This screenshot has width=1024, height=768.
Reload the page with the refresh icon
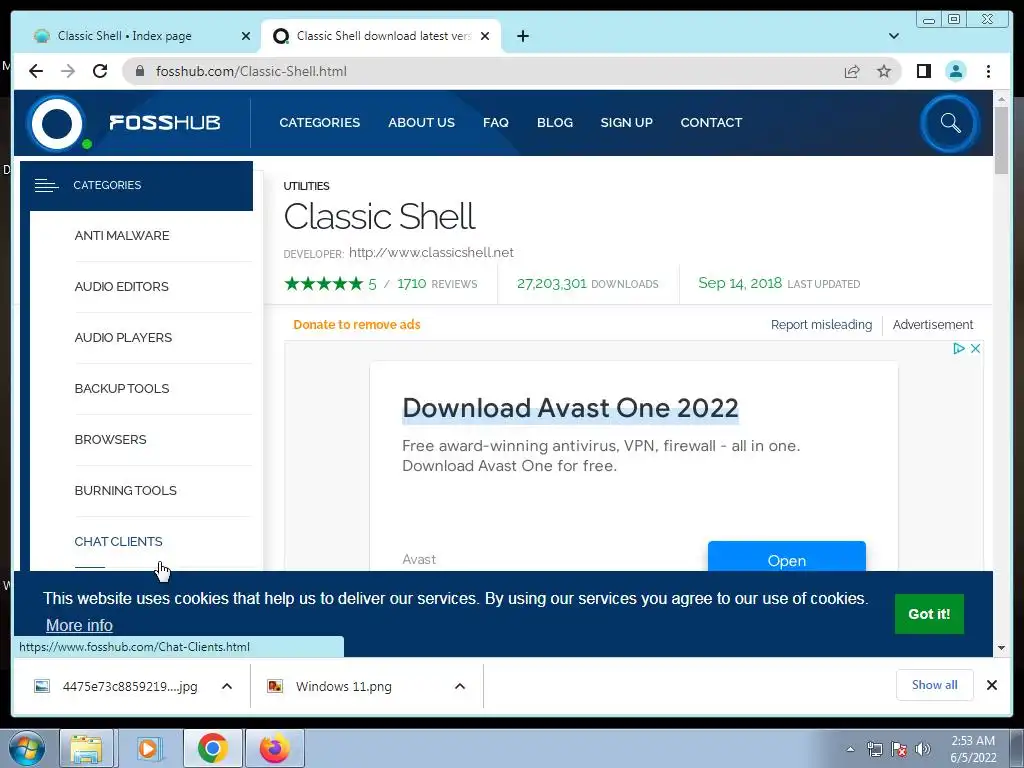pyautogui.click(x=100, y=71)
